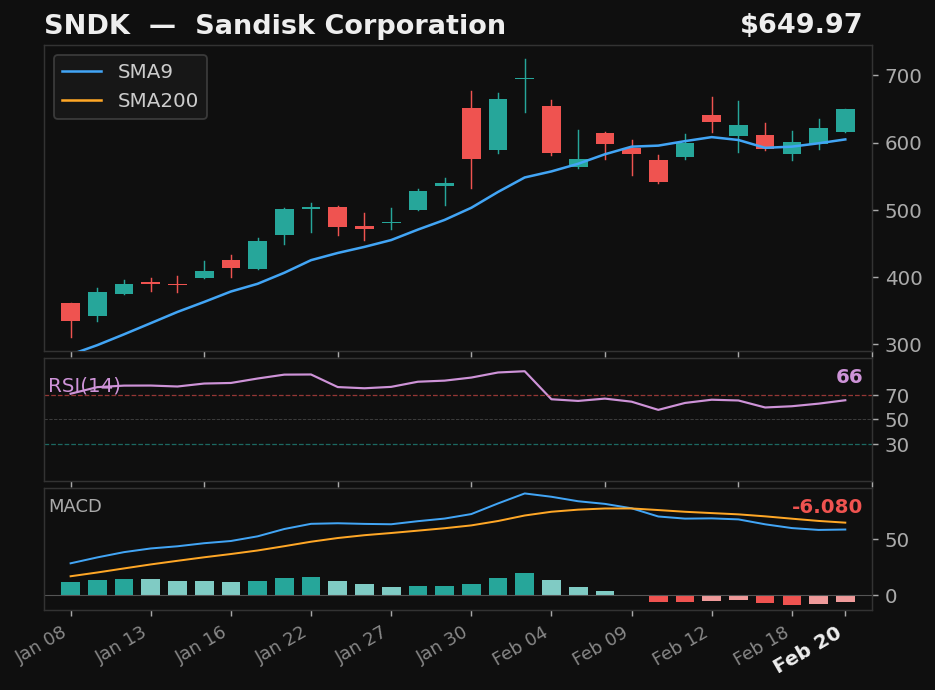Click the MACD 50 axis label

click(897, 540)
